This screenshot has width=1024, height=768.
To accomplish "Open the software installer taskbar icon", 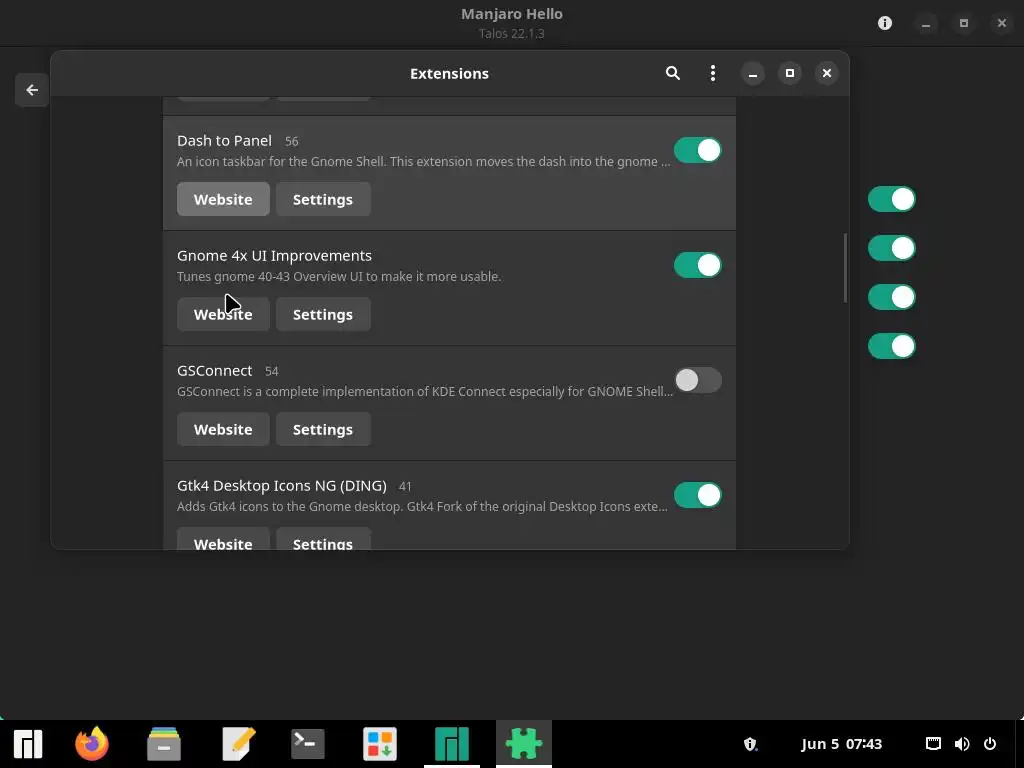I will (380, 744).
